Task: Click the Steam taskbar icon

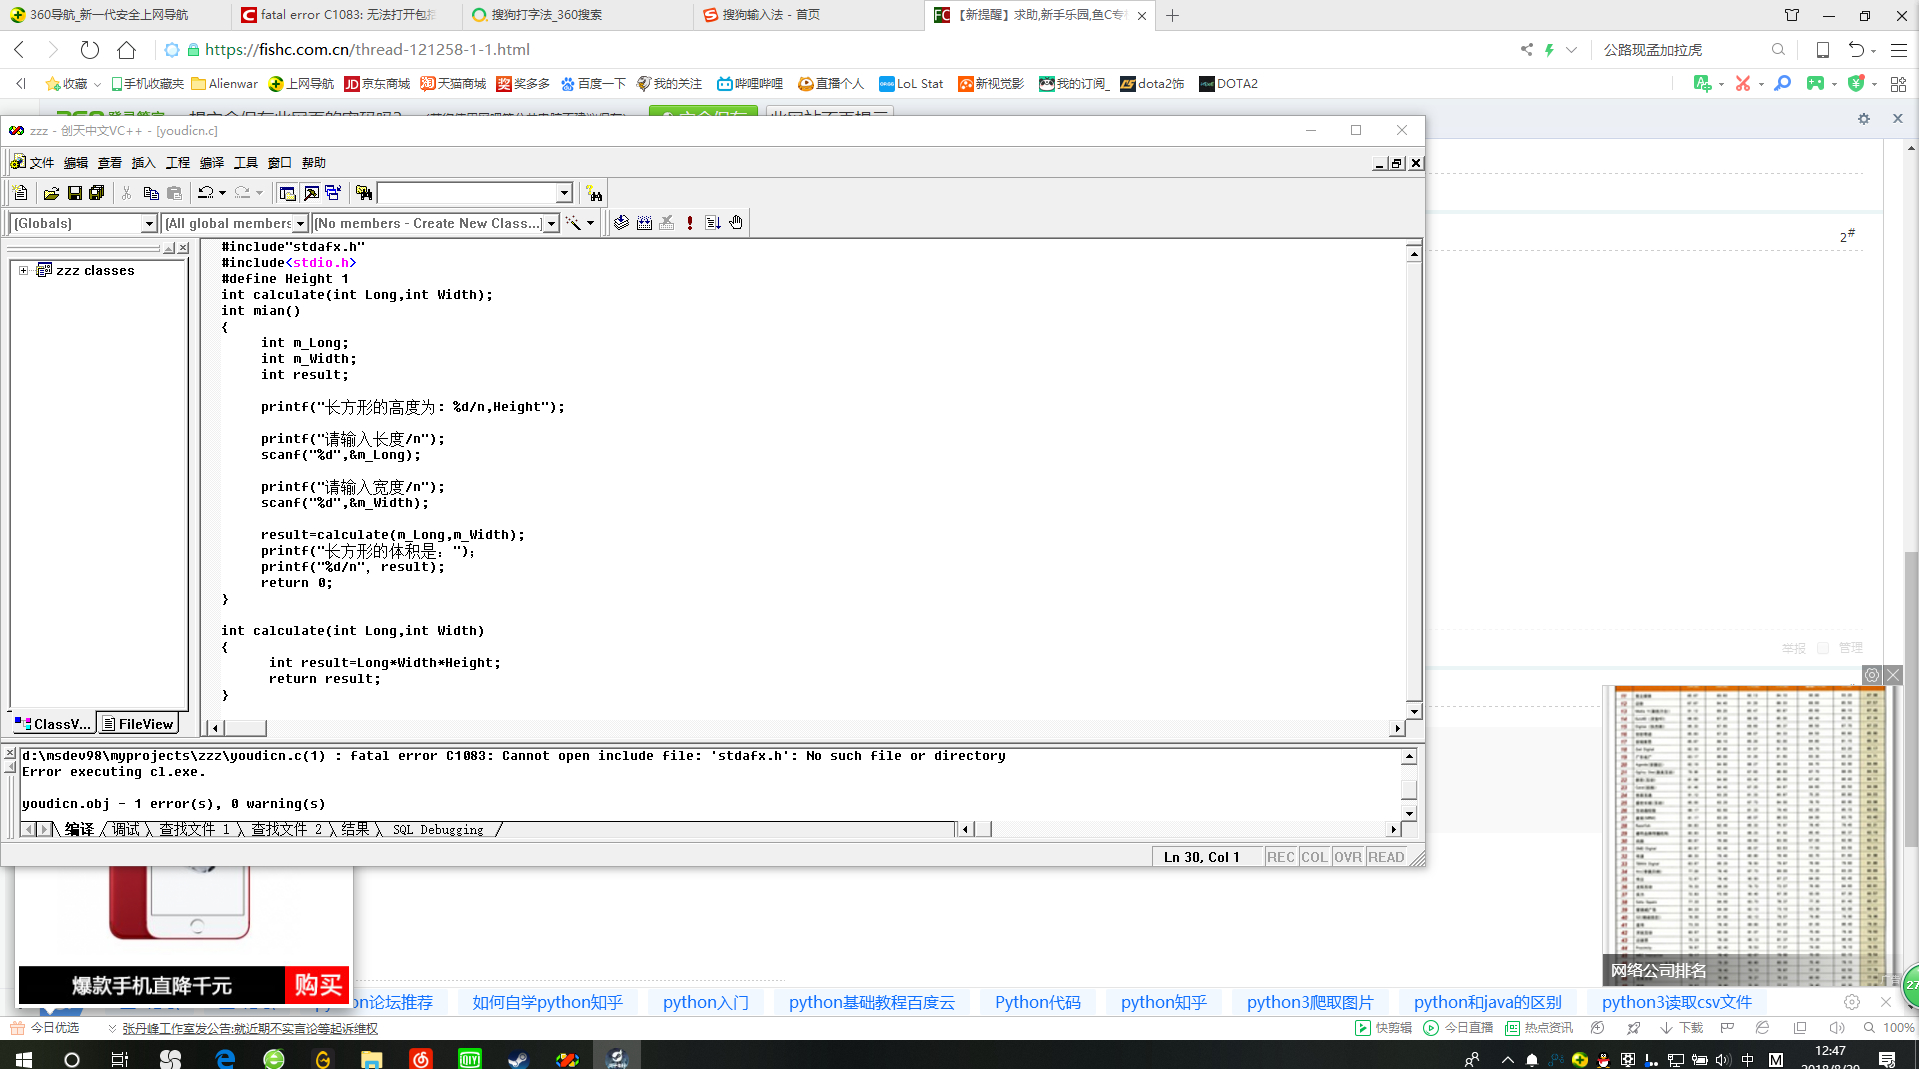Action: pos(518,1059)
